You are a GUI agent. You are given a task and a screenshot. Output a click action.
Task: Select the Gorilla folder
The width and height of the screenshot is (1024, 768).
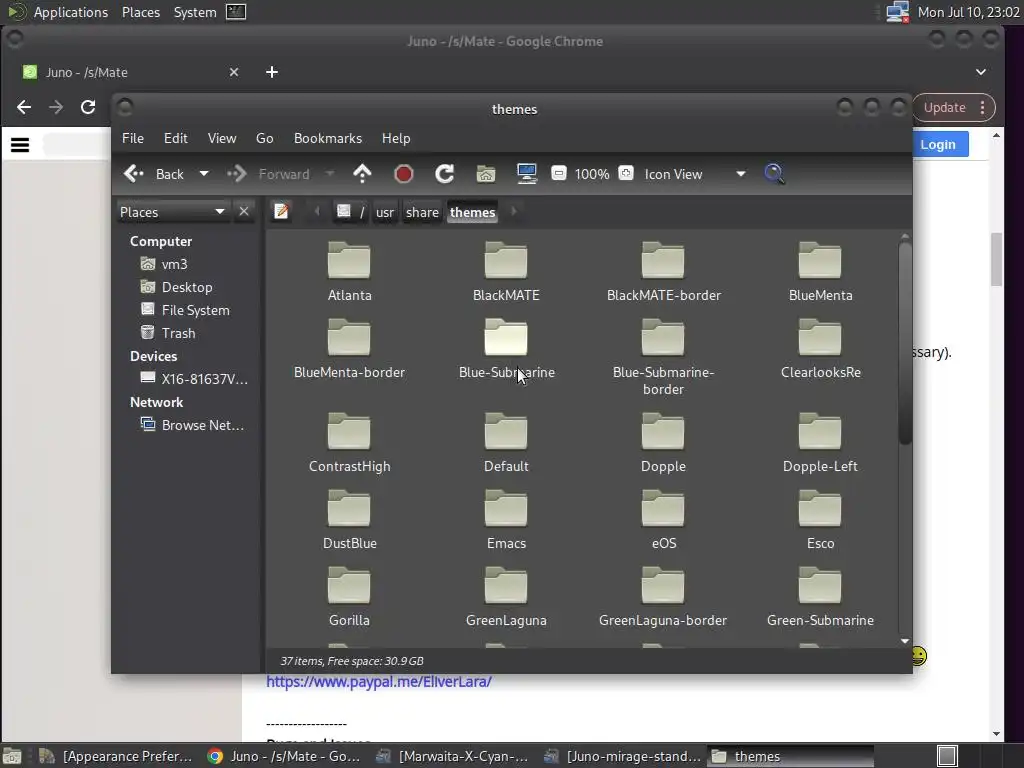(x=349, y=597)
